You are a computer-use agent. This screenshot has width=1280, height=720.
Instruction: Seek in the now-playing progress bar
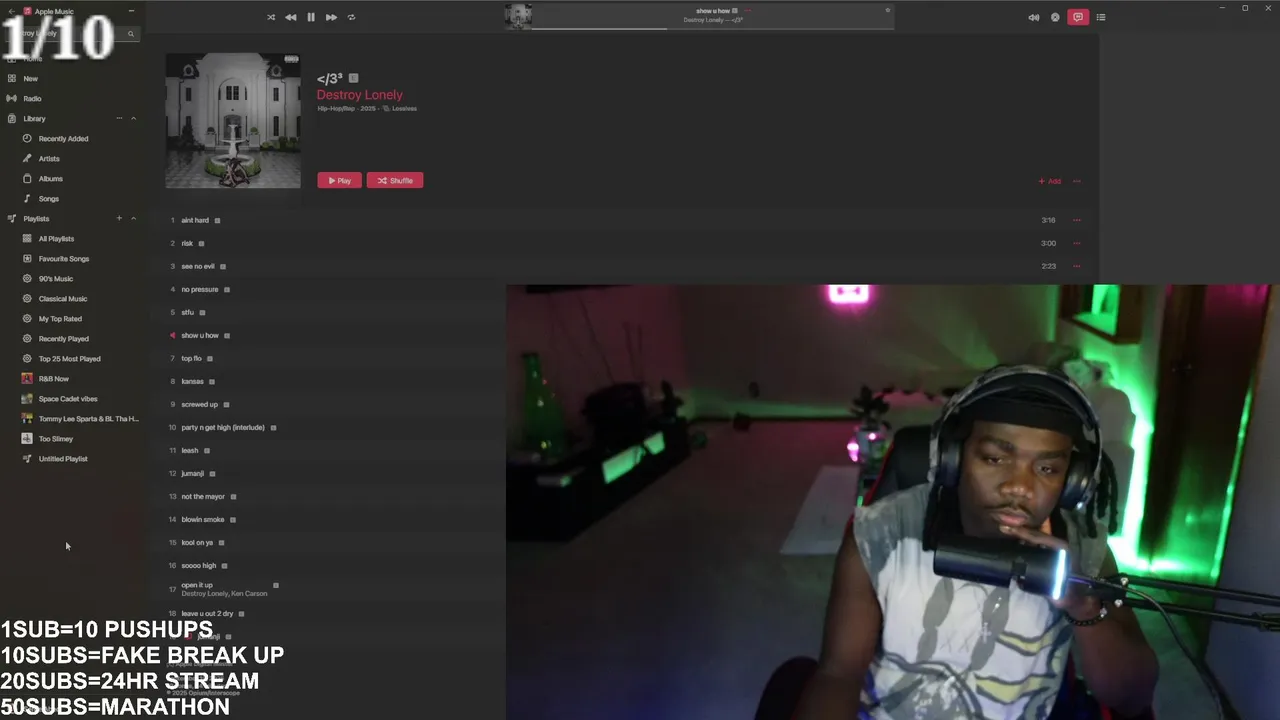[x=712, y=28]
